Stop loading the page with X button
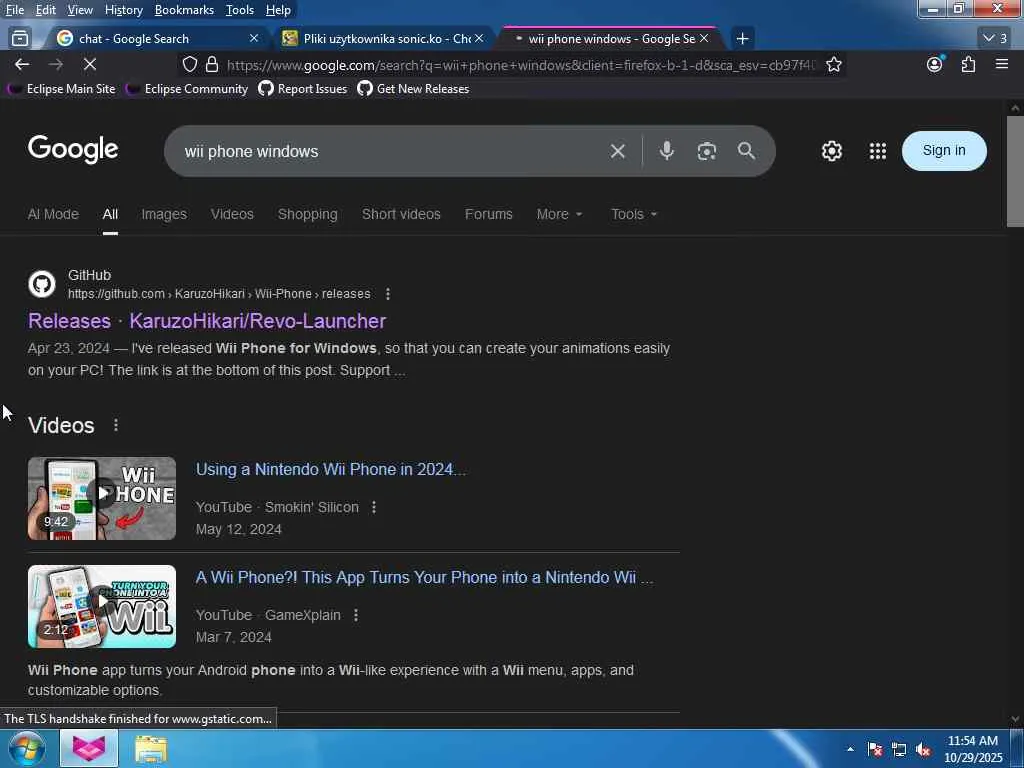 pos(89,64)
